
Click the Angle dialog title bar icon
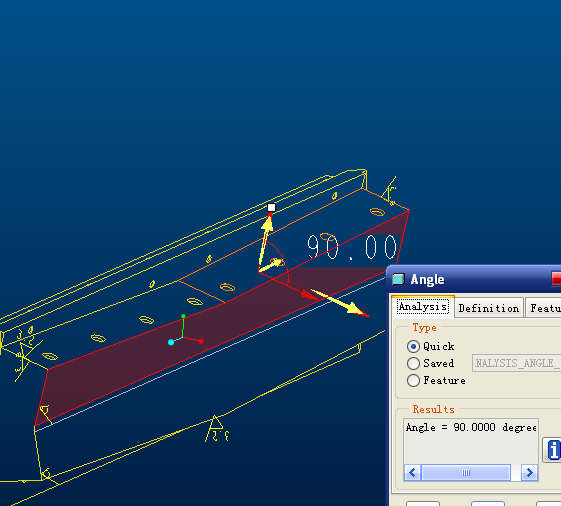coord(398,279)
